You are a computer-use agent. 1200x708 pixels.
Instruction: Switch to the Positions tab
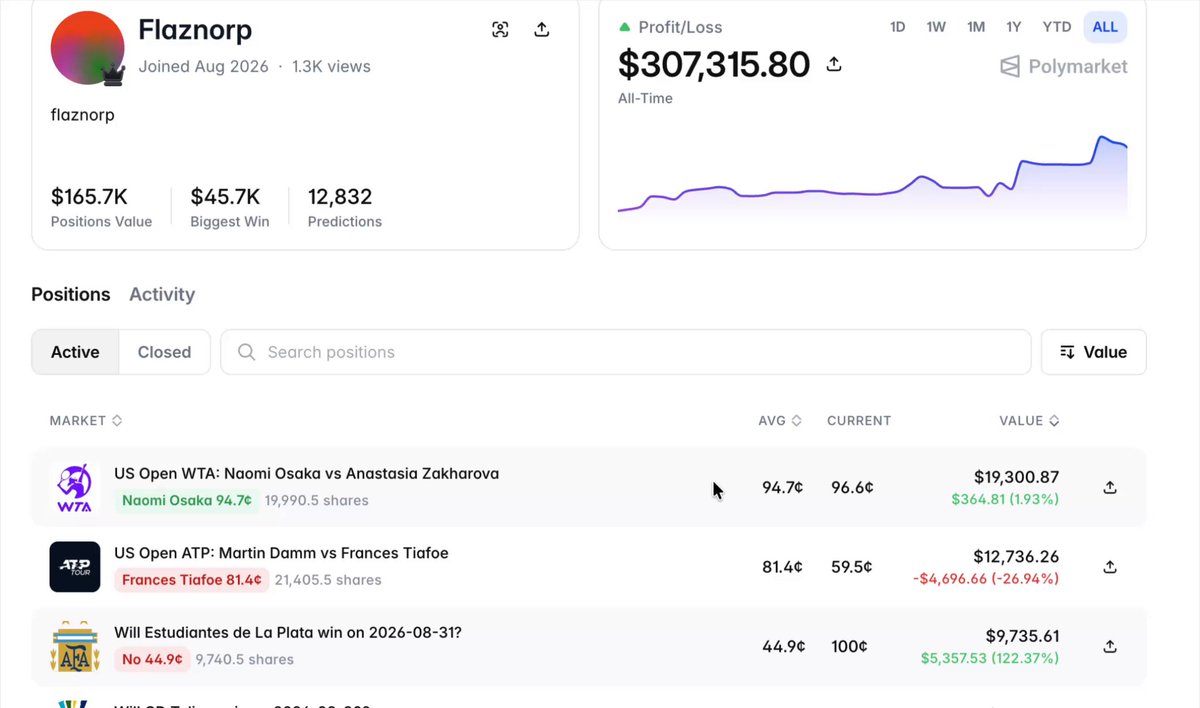71,294
